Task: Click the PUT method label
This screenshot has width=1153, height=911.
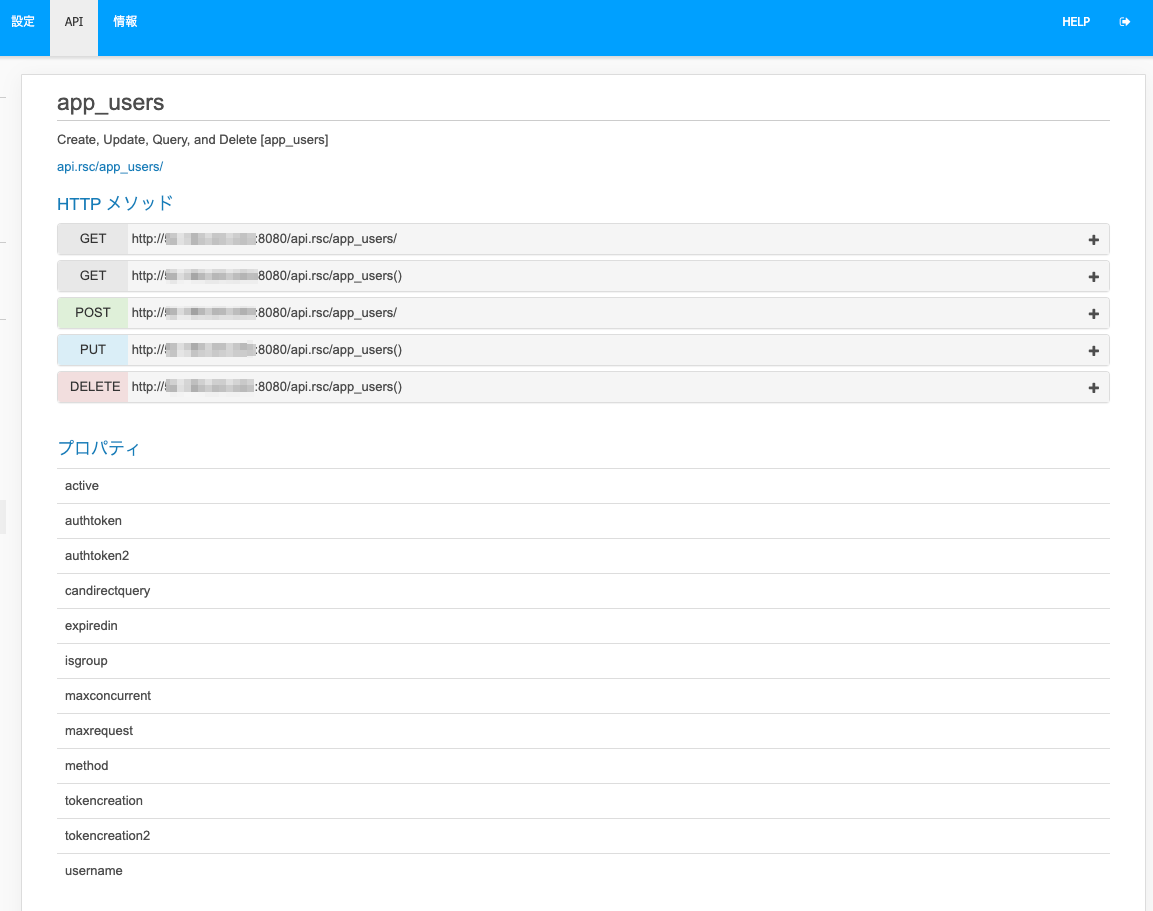Action: click(93, 350)
